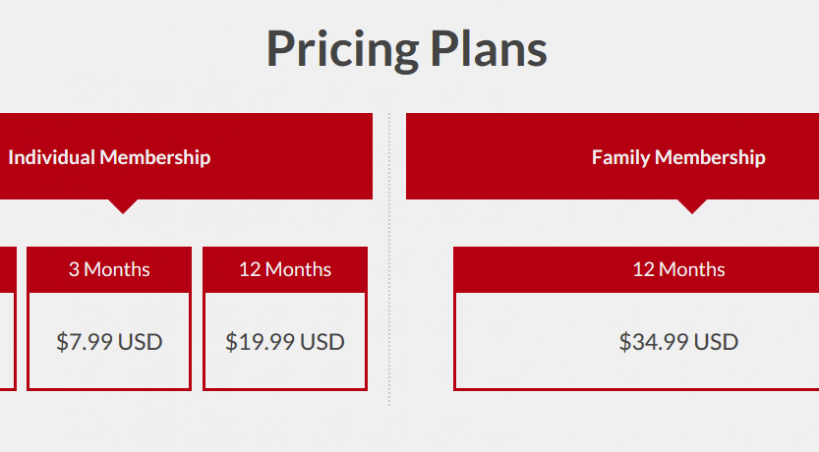
Task: Click the cut-off plan card's red header at left edge
Action: pyautogui.click(x=7, y=269)
